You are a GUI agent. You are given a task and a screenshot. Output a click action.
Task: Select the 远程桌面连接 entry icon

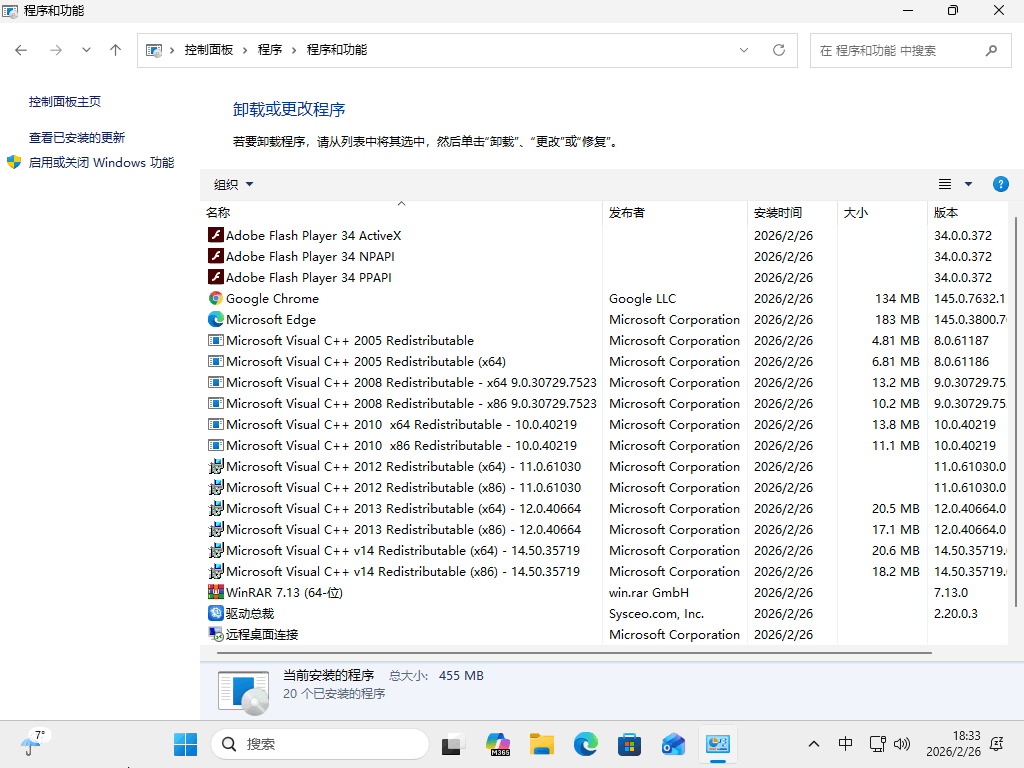(215, 634)
